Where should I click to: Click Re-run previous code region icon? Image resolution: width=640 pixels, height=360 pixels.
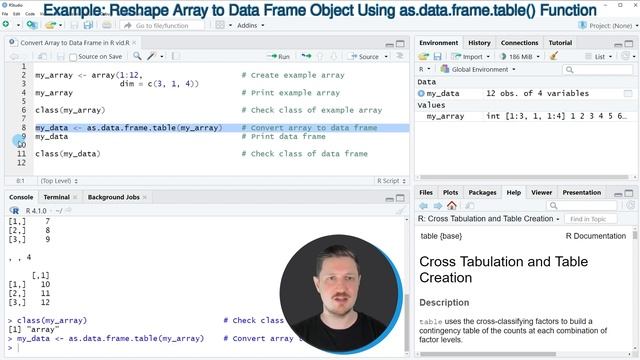point(306,56)
